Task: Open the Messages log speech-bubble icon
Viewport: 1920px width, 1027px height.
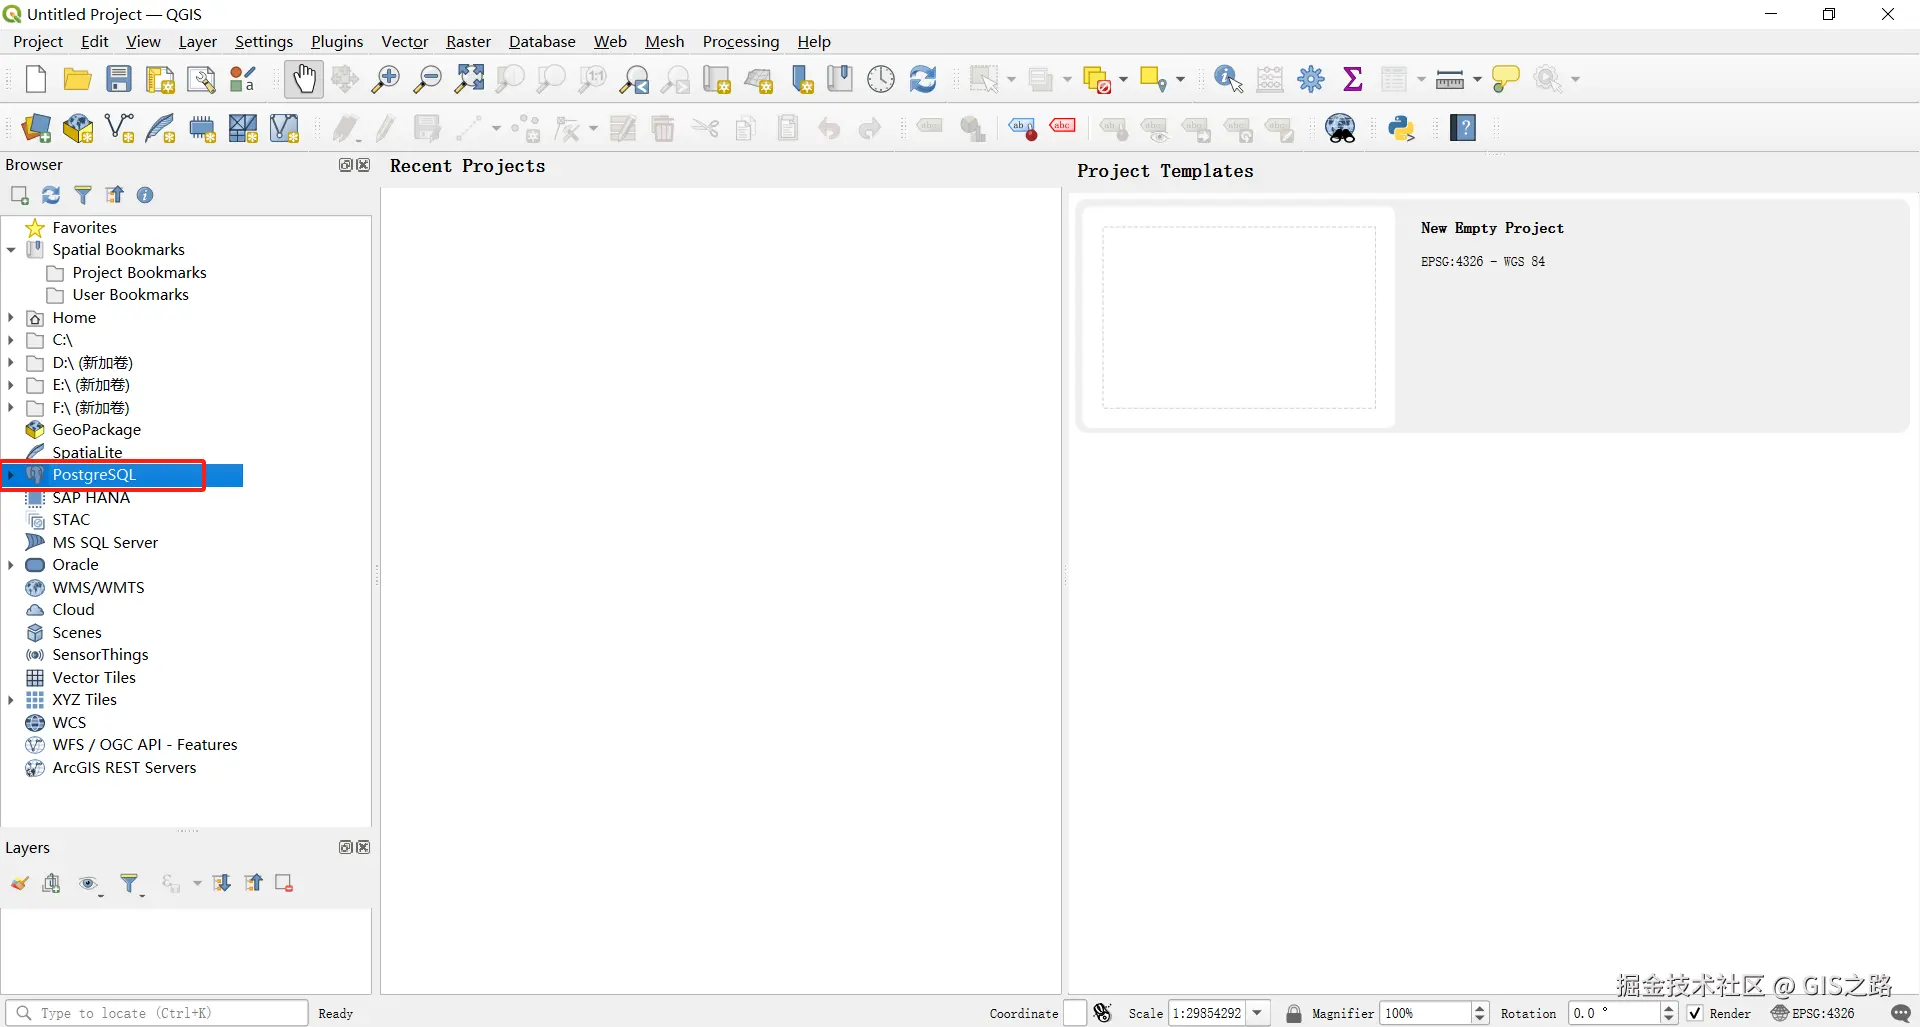Action: click(x=1900, y=1013)
